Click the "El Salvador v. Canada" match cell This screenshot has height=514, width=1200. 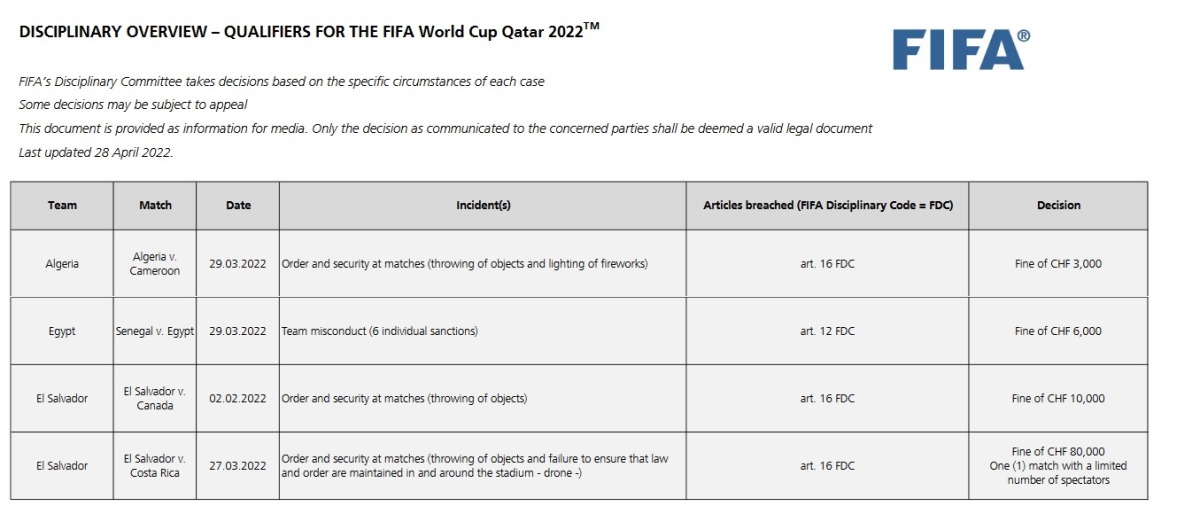pyautogui.click(x=155, y=398)
